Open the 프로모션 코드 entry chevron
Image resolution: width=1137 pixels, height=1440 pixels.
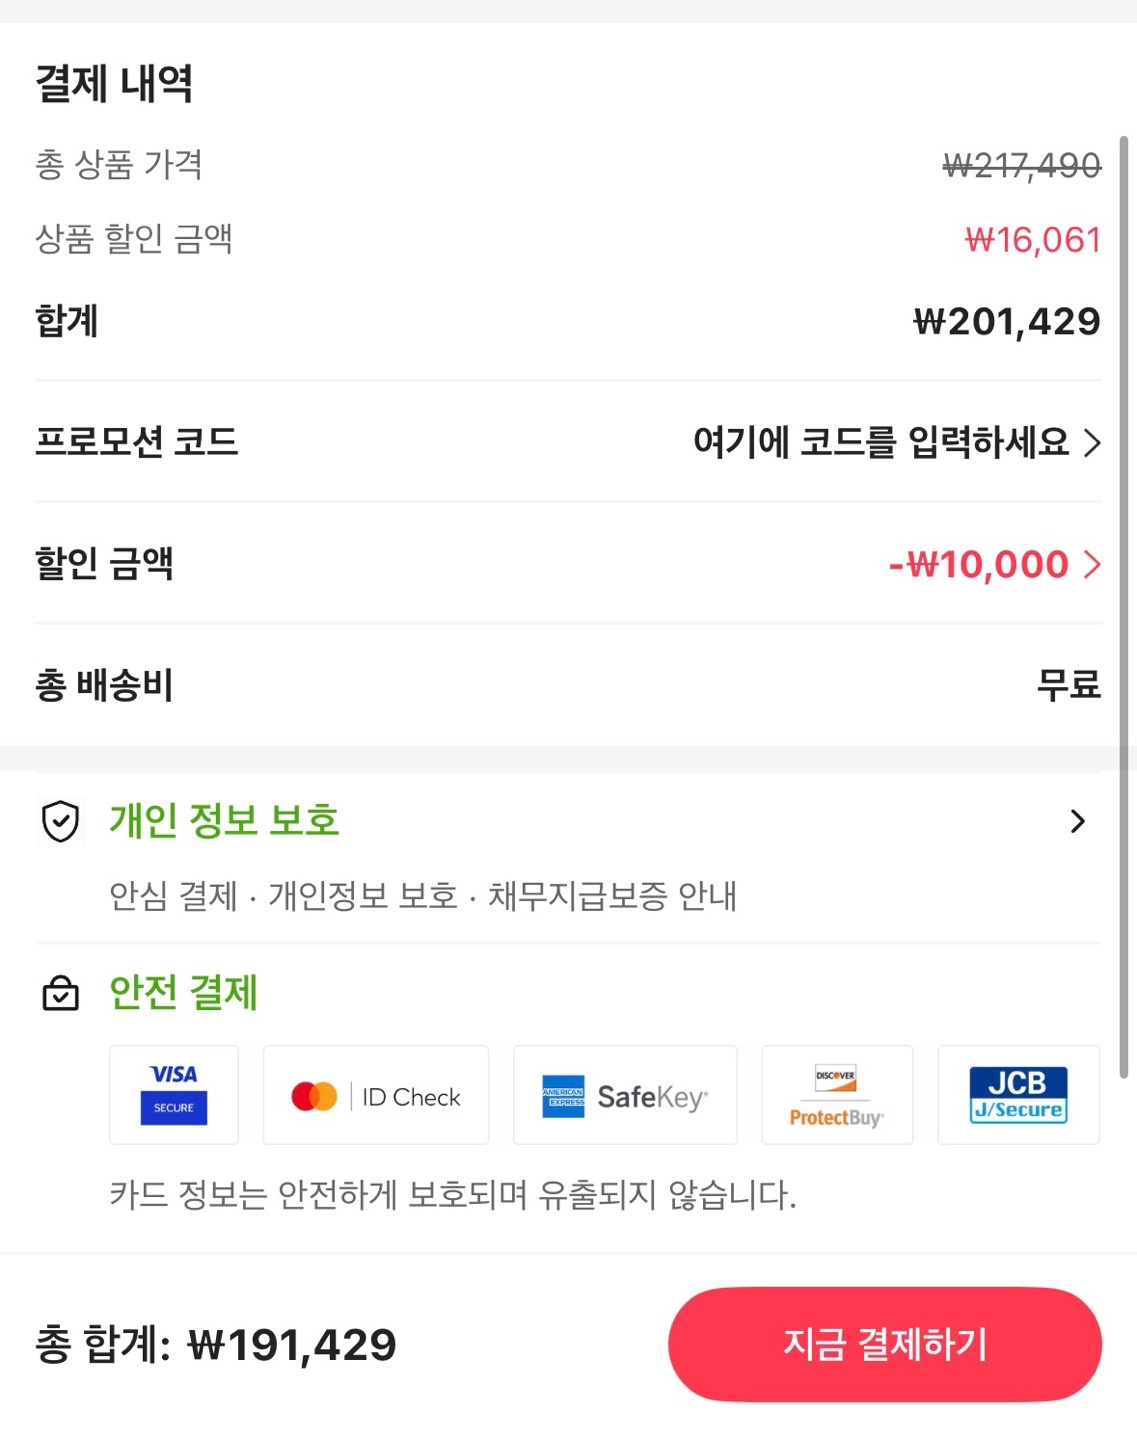[x=1093, y=442]
